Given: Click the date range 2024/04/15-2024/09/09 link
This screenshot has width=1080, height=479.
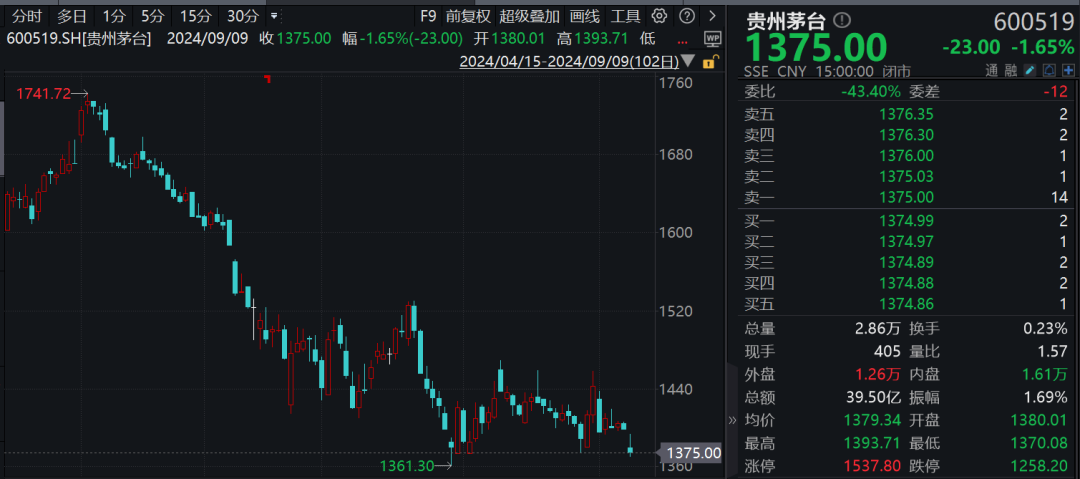Looking at the screenshot, I should [x=569, y=62].
